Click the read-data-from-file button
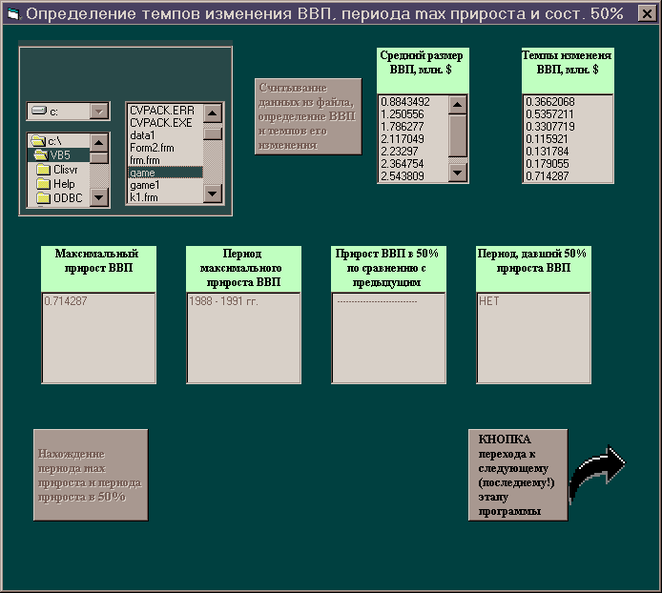The image size is (662, 593). coord(308,116)
